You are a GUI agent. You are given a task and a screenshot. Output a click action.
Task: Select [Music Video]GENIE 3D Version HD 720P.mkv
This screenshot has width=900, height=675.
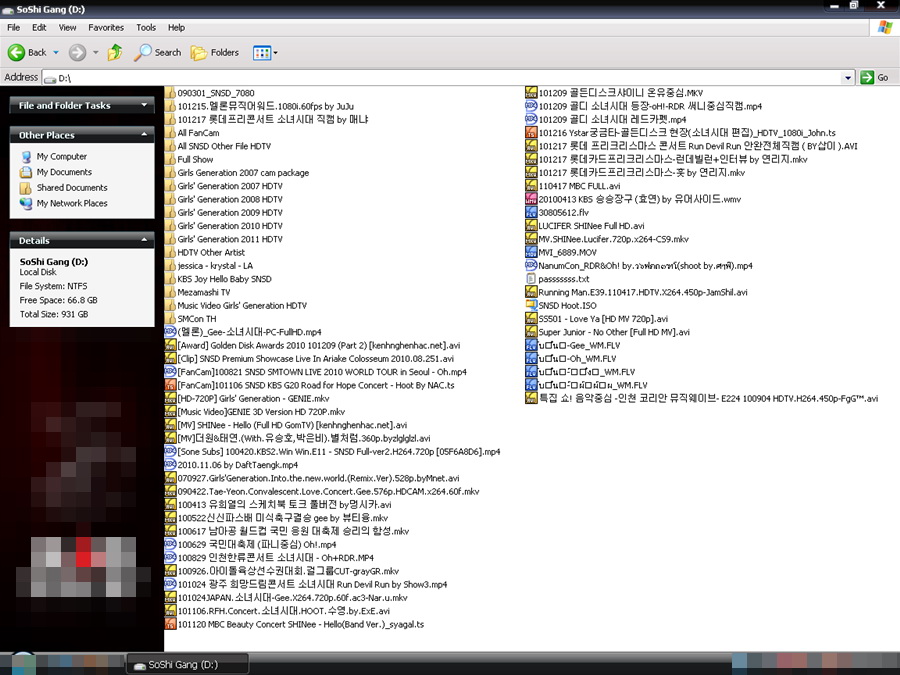pos(261,412)
